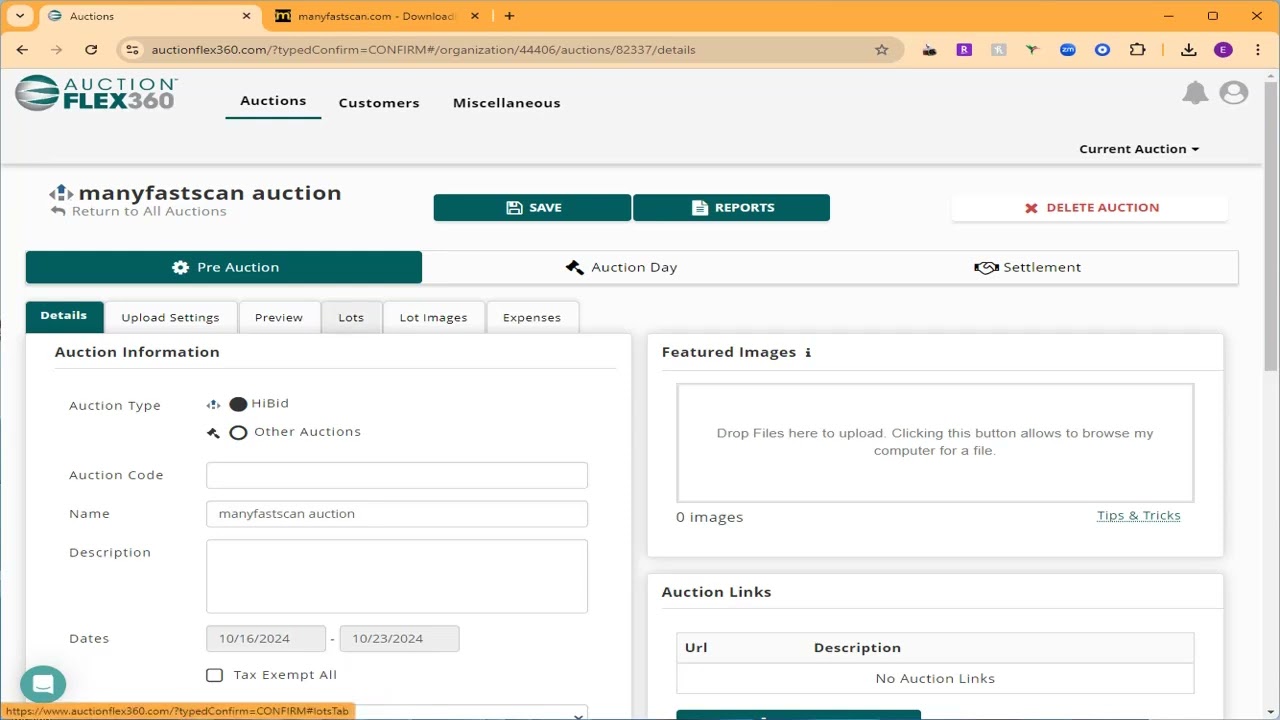Open the Chrome profile E avatar
This screenshot has width=1280, height=720.
(x=1223, y=50)
